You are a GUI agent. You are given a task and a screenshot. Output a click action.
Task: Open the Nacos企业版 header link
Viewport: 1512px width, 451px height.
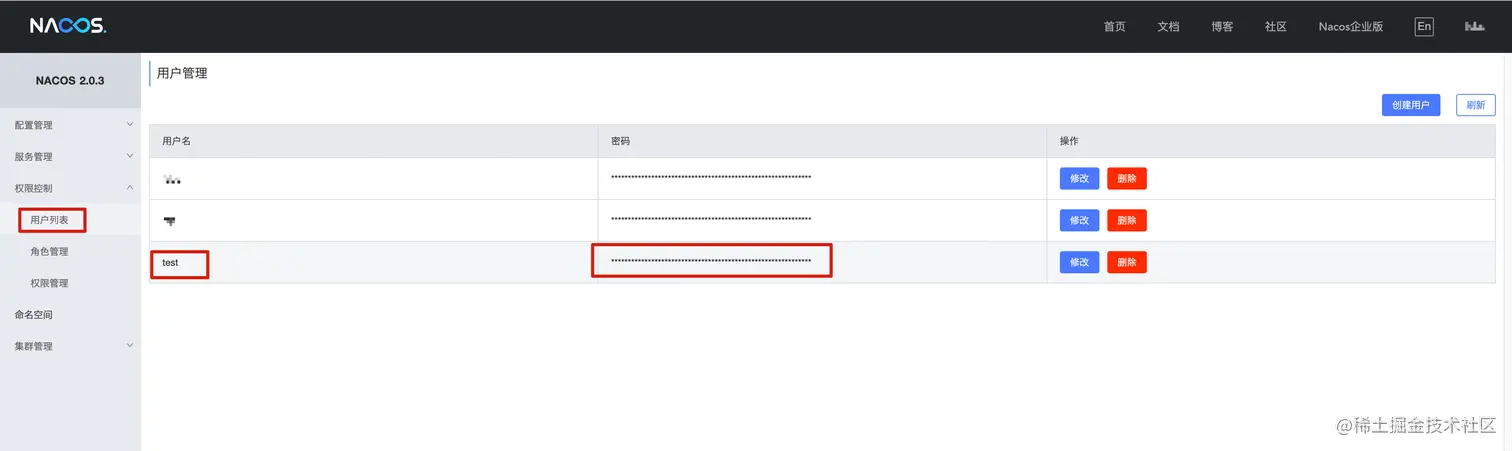(x=1350, y=26)
